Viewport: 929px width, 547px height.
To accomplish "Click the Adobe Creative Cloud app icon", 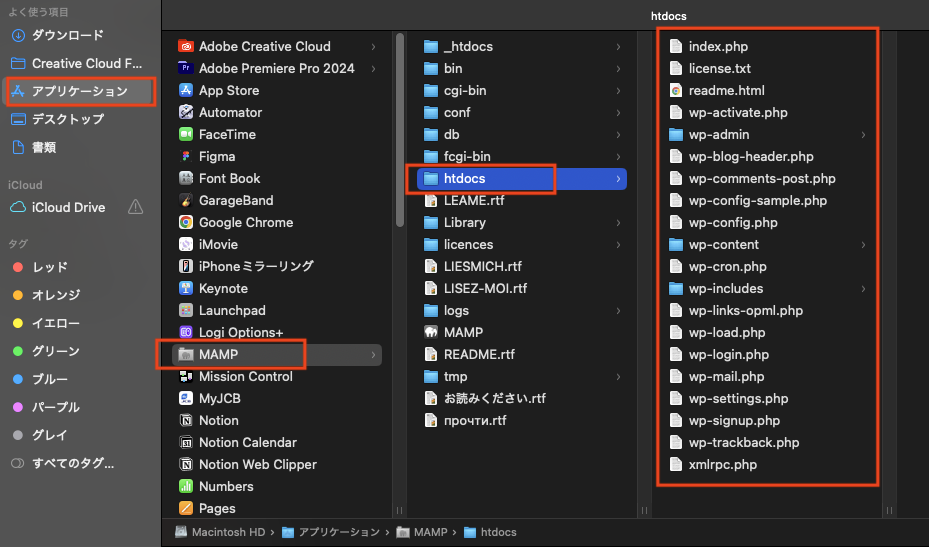I will 185,46.
